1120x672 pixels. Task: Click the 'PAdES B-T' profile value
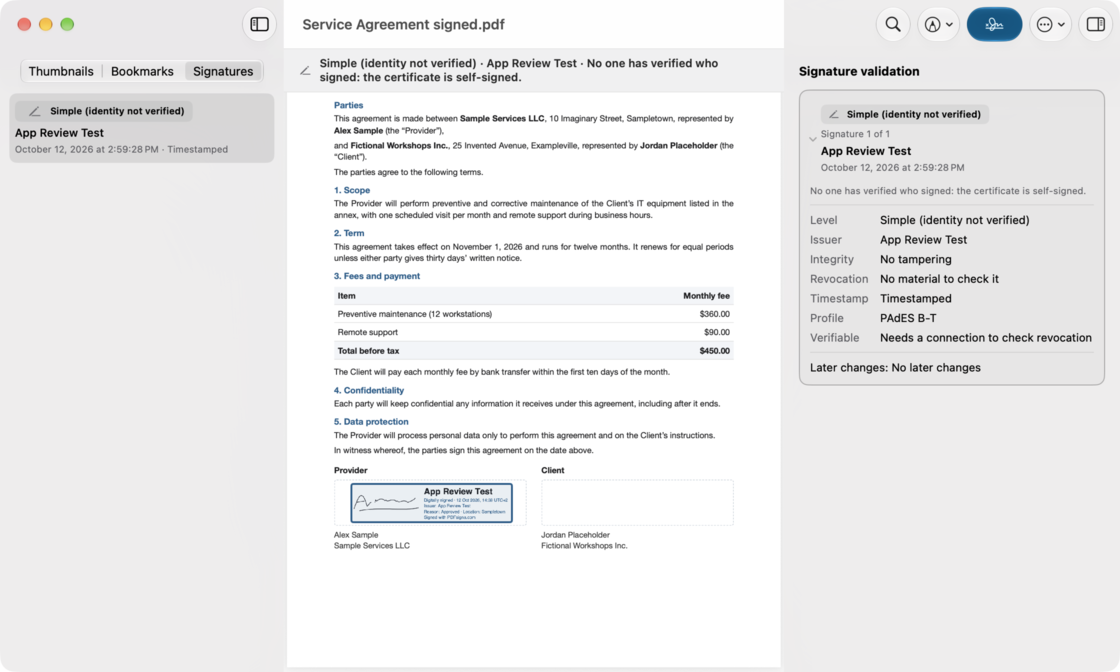pyautogui.click(x=908, y=318)
